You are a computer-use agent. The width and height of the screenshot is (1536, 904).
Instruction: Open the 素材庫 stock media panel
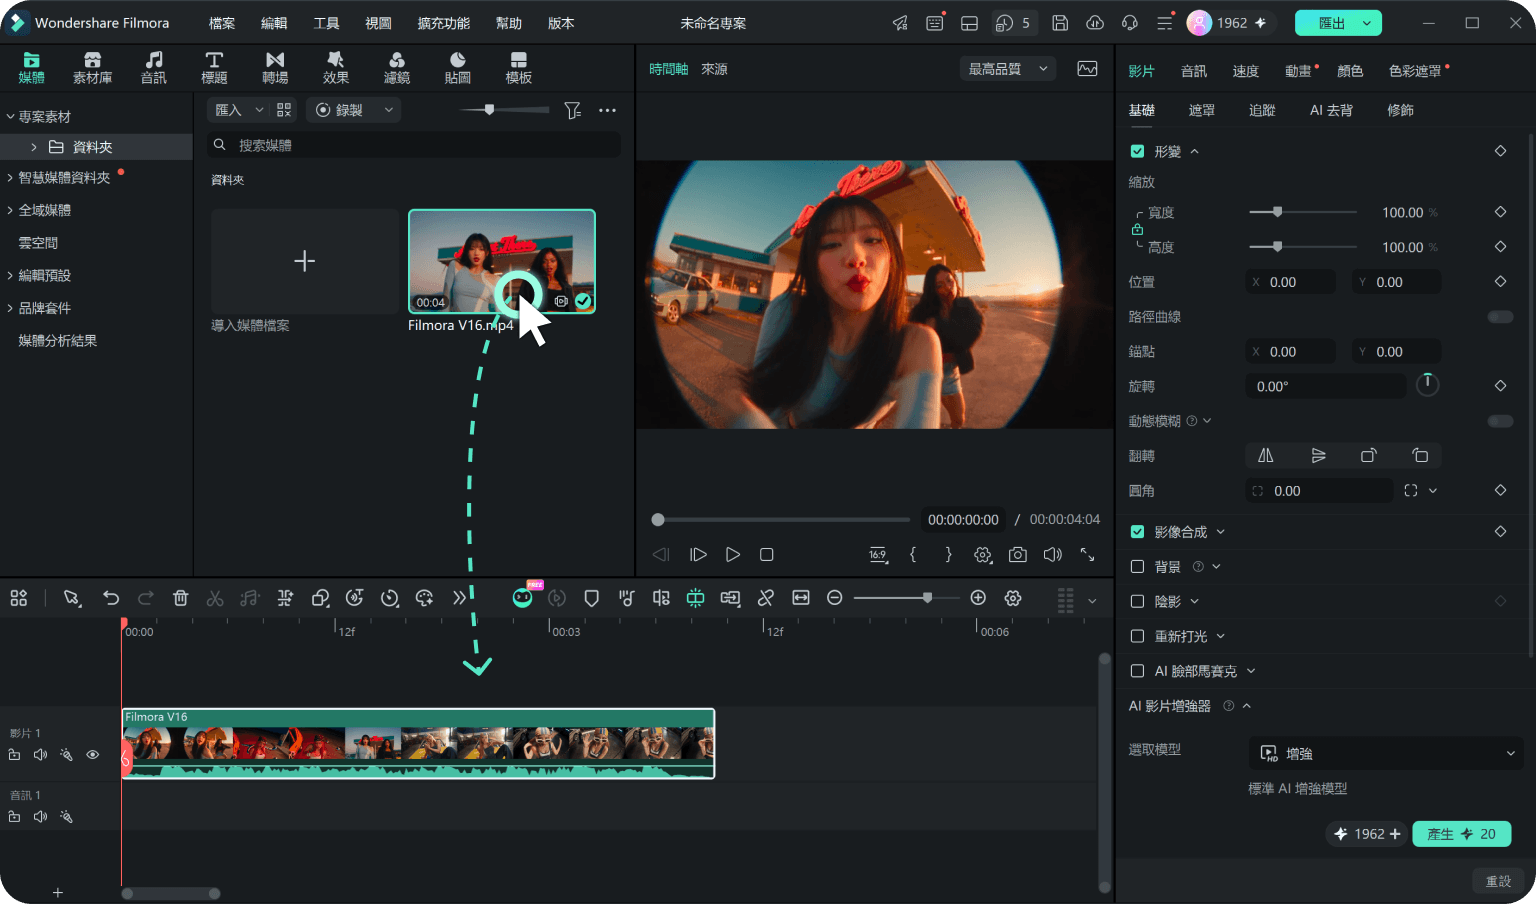92,68
